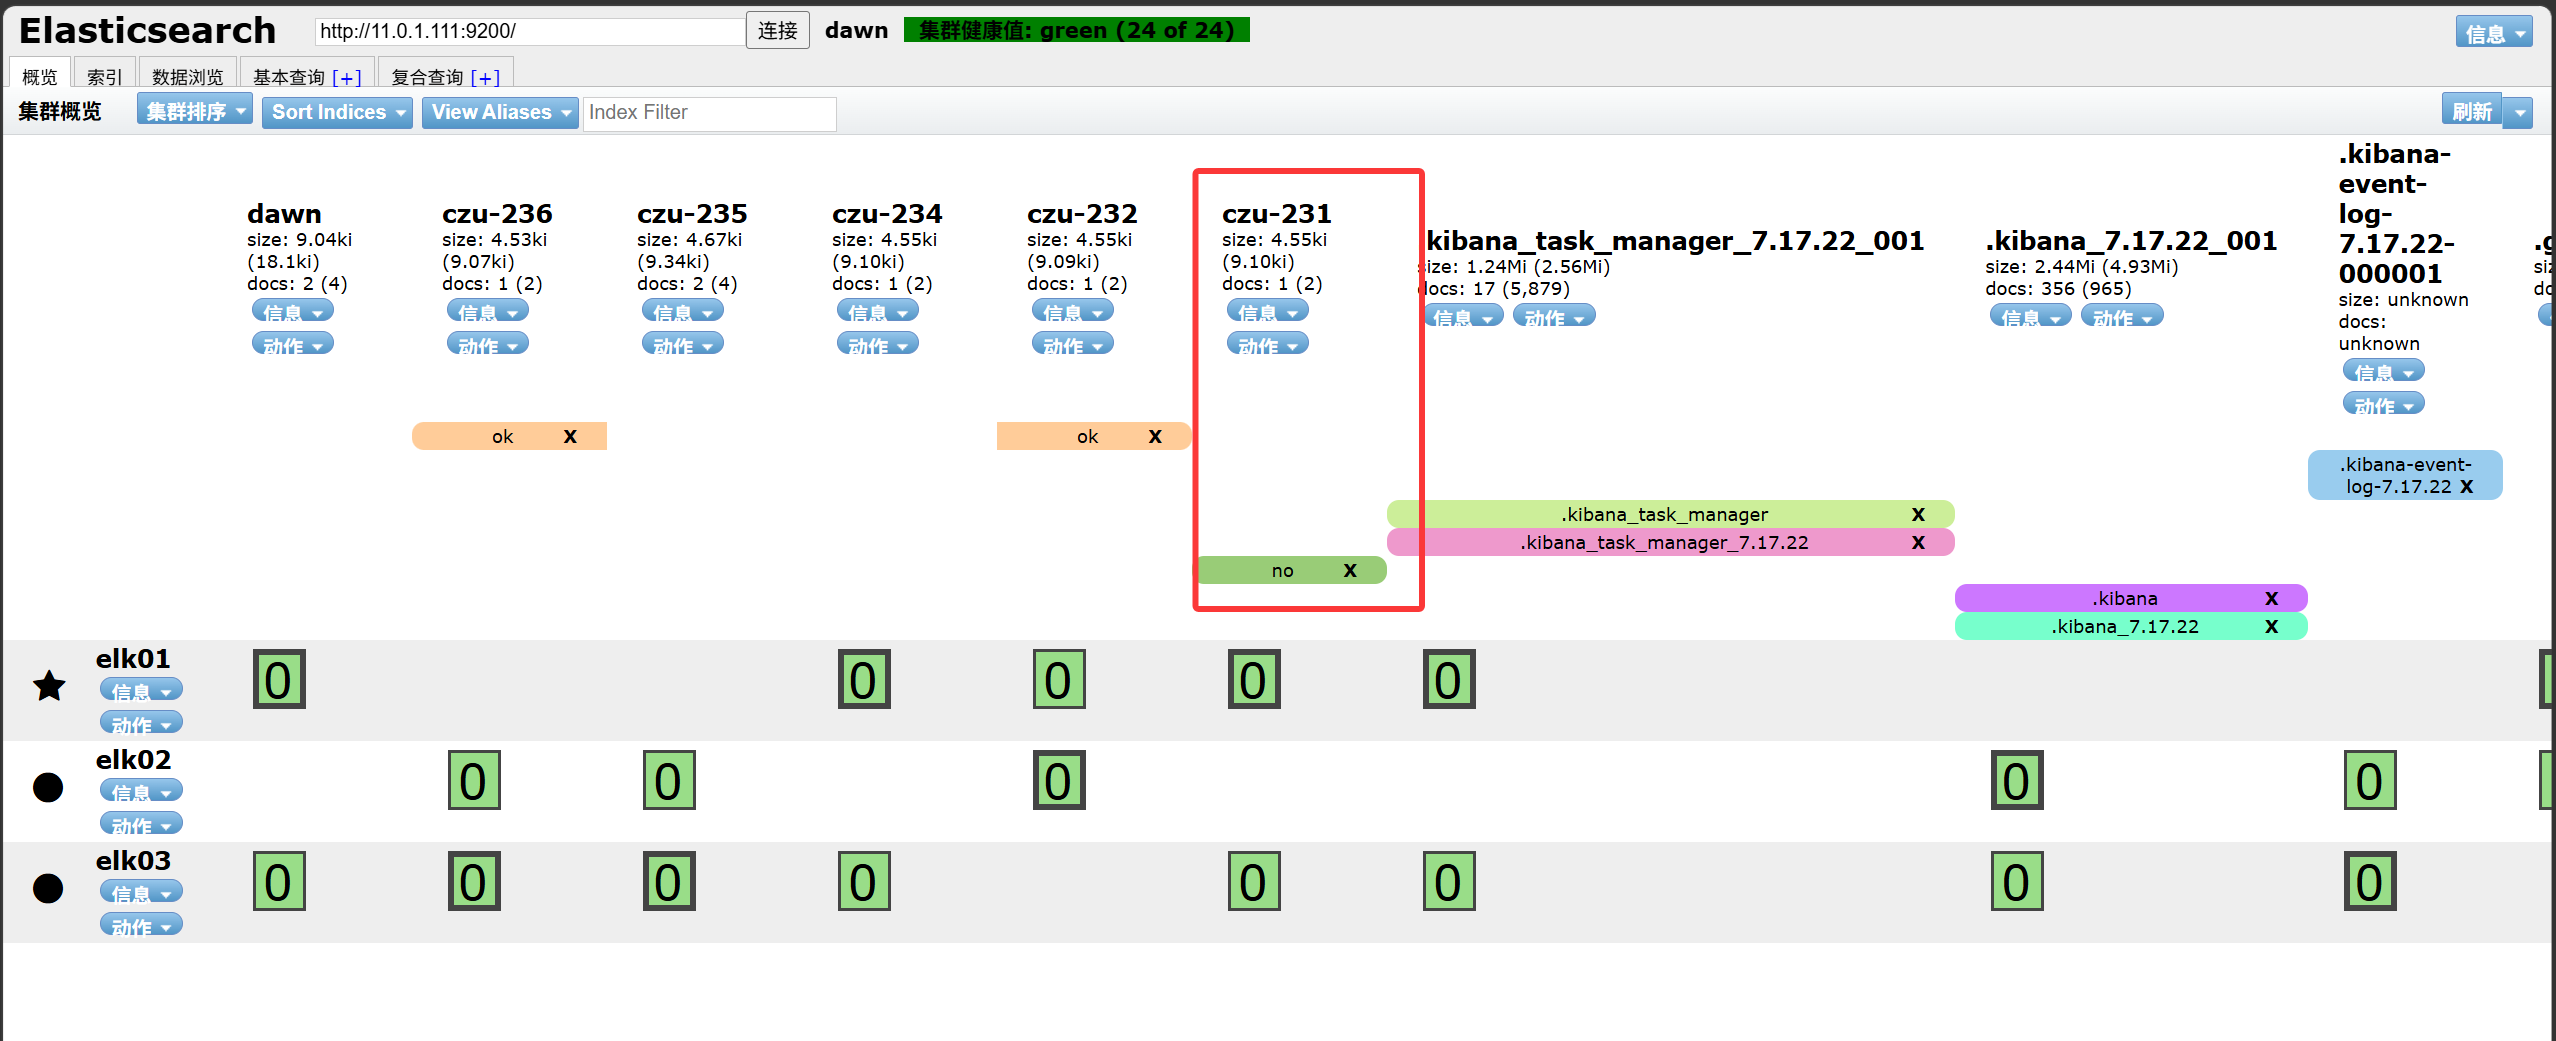Click the black circle icon beside elk02
Image resolution: width=2556 pixels, height=1041 pixels.
click(x=48, y=787)
